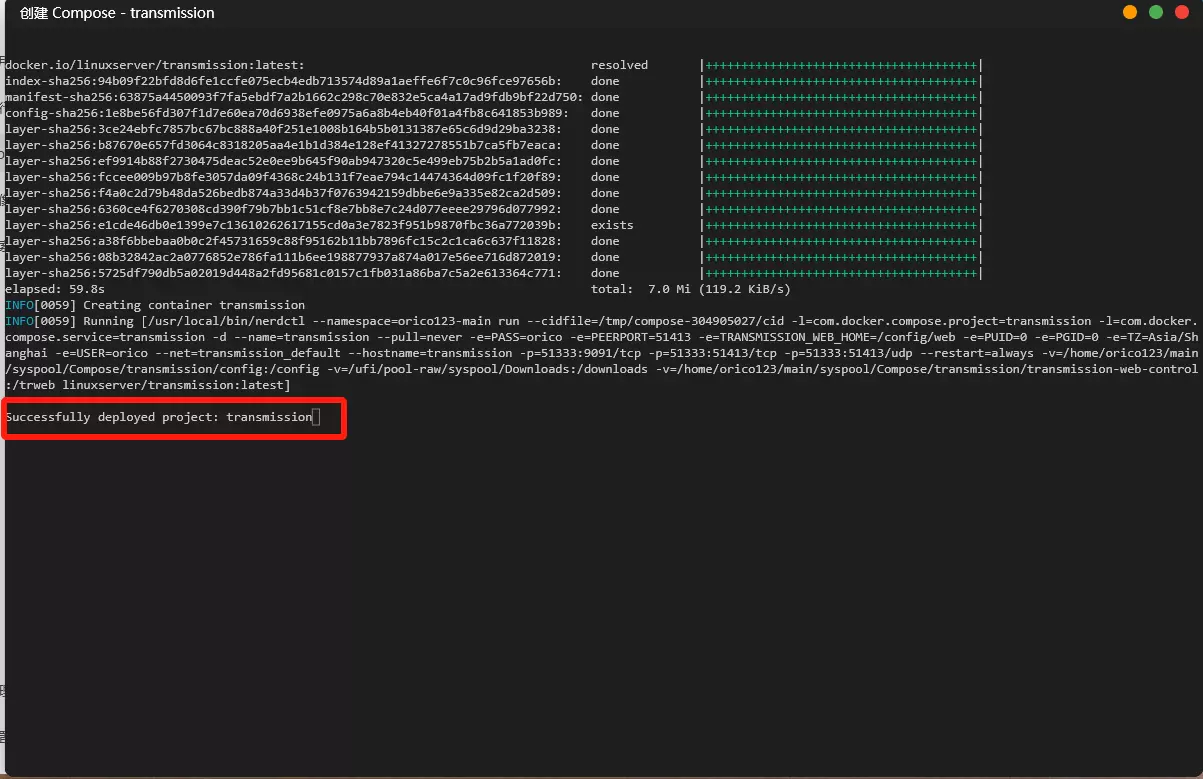This screenshot has height=779, width=1203.
Task: Click the manifest-sha256 hash line
Action: coord(294,97)
